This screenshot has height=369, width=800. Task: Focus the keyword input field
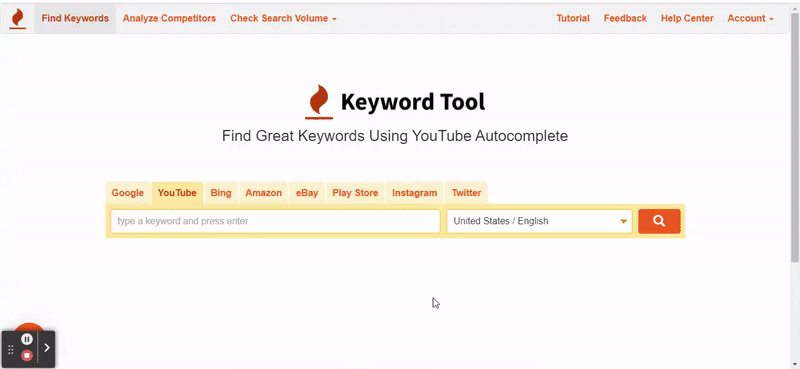pos(275,222)
